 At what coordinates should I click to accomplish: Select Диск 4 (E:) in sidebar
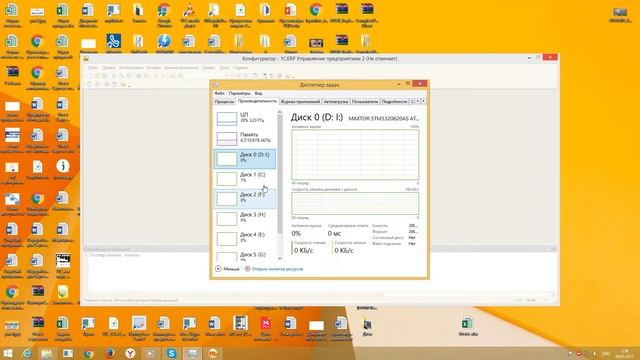tap(245, 238)
